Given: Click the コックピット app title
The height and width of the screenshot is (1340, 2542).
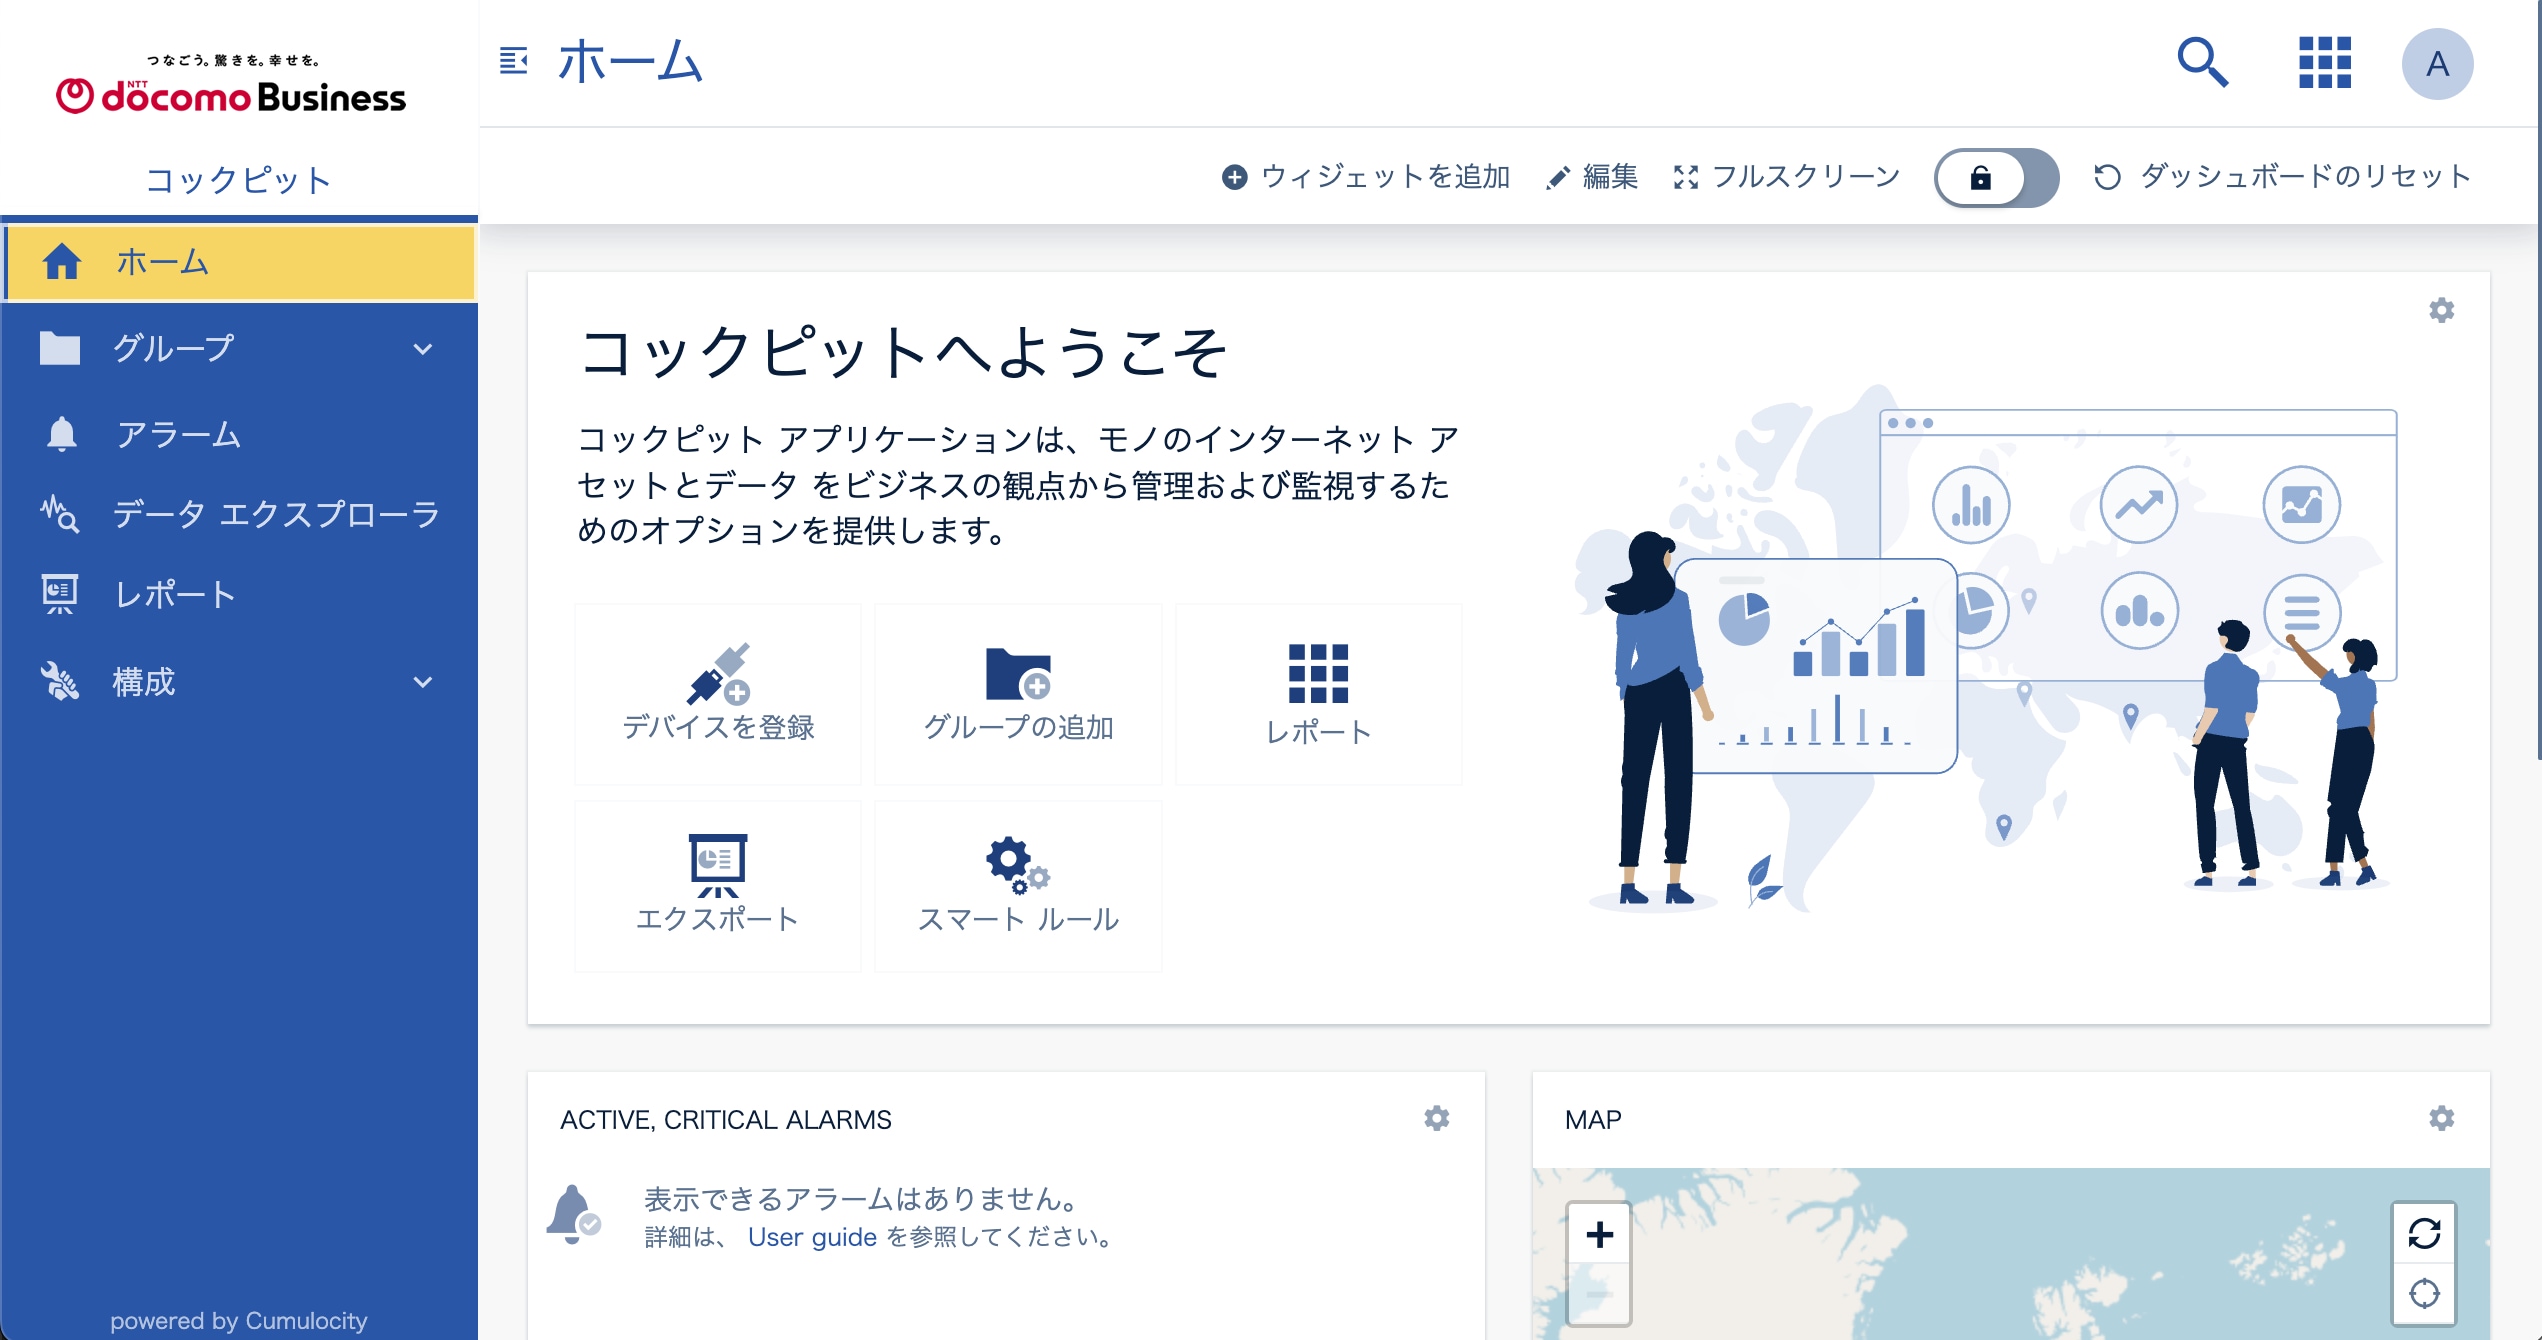Looking at the screenshot, I should click(x=239, y=180).
